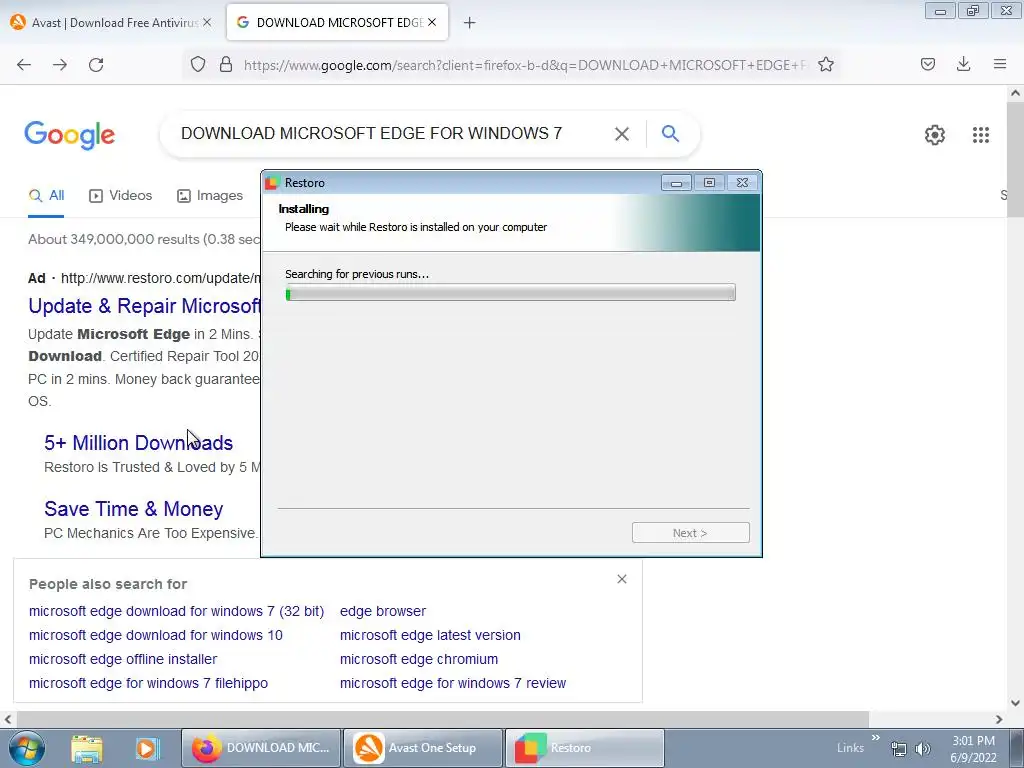Click the Restoro logo in installer title bar
This screenshot has width=1024, height=768.
pos(272,183)
